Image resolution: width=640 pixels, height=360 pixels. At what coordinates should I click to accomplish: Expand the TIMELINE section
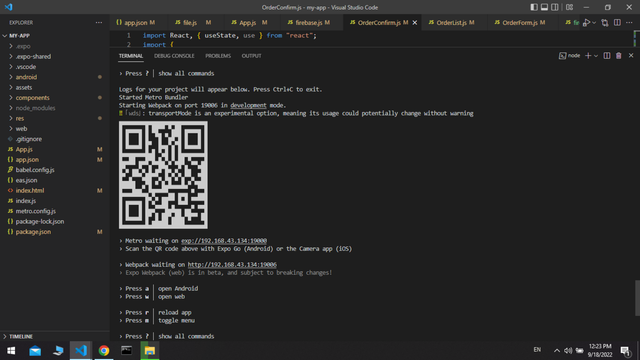click(x=55, y=336)
